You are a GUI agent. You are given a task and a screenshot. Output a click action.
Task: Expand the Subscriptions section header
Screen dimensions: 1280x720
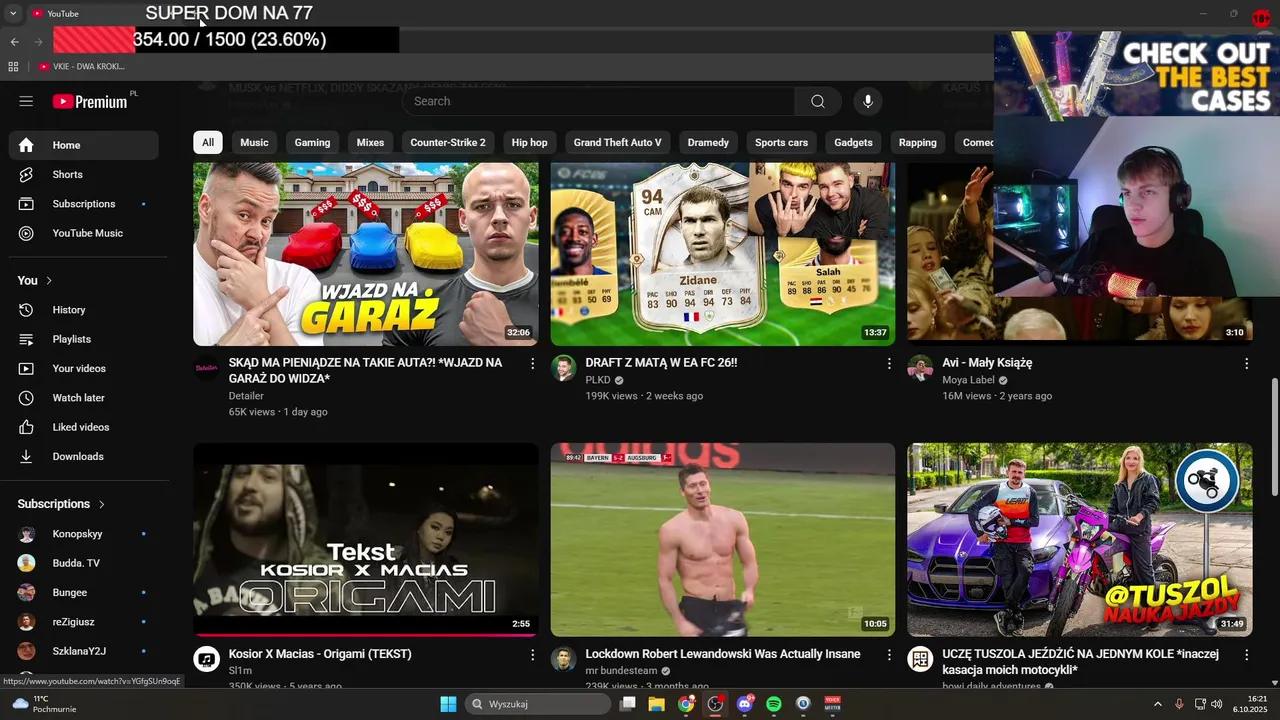point(62,504)
